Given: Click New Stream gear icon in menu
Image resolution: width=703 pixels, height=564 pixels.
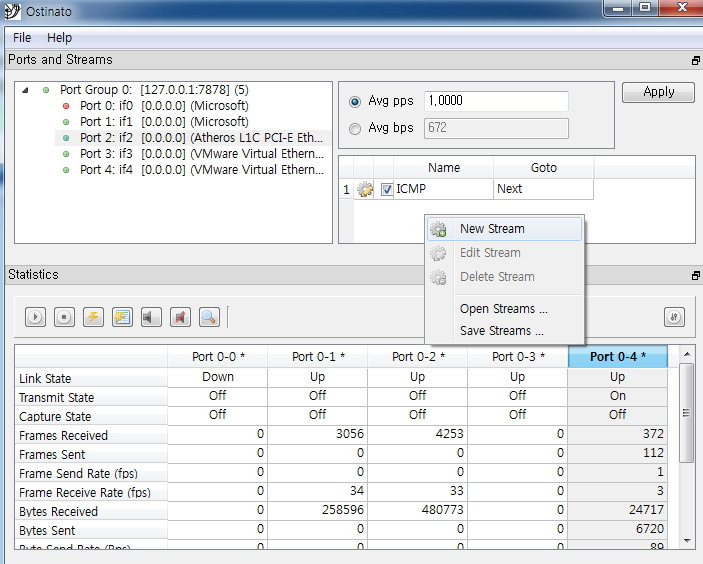Looking at the screenshot, I should pos(438,229).
